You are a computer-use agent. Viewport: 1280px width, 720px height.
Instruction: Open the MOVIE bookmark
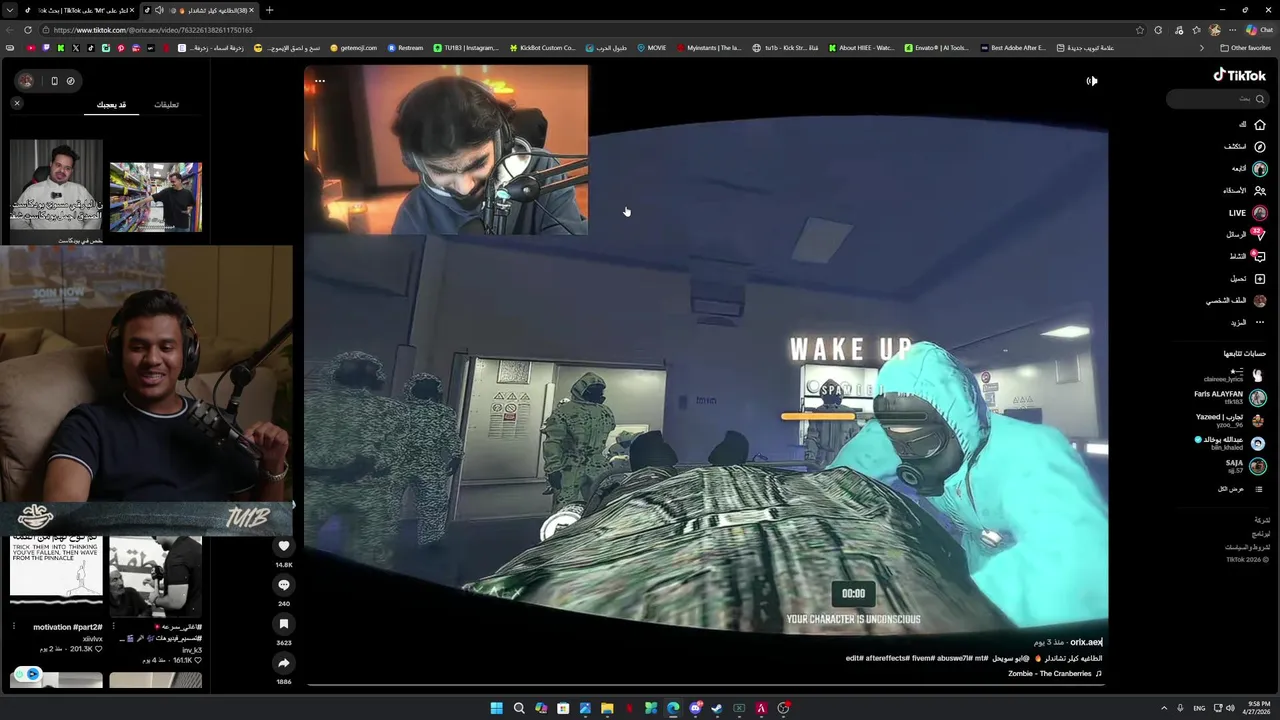pyautogui.click(x=651, y=48)
